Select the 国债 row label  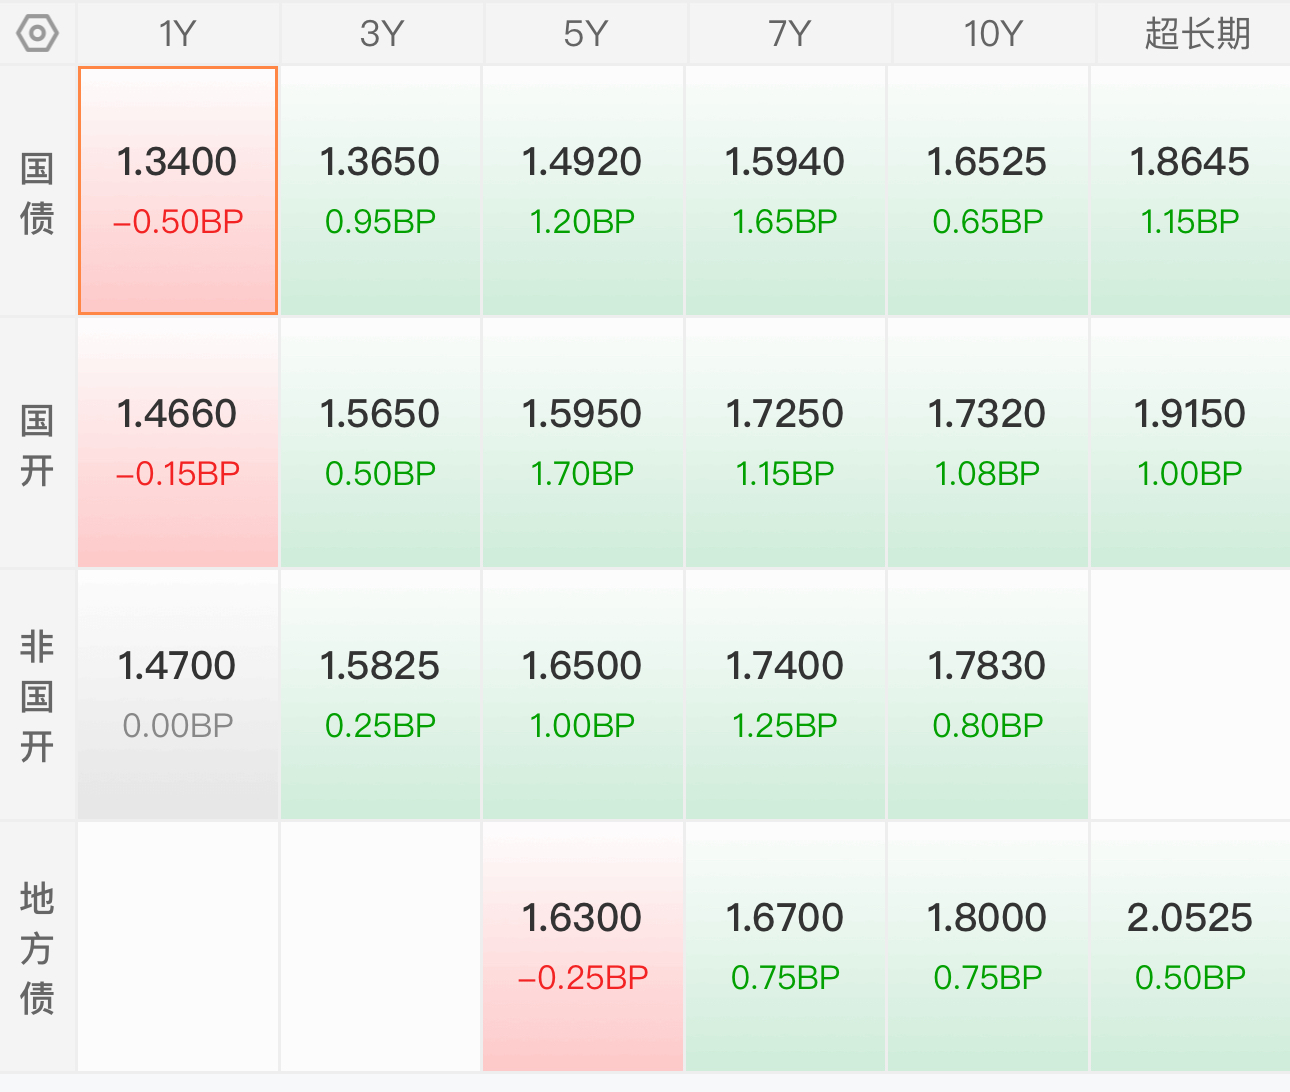pyautogui.click(x=37, y=192)
